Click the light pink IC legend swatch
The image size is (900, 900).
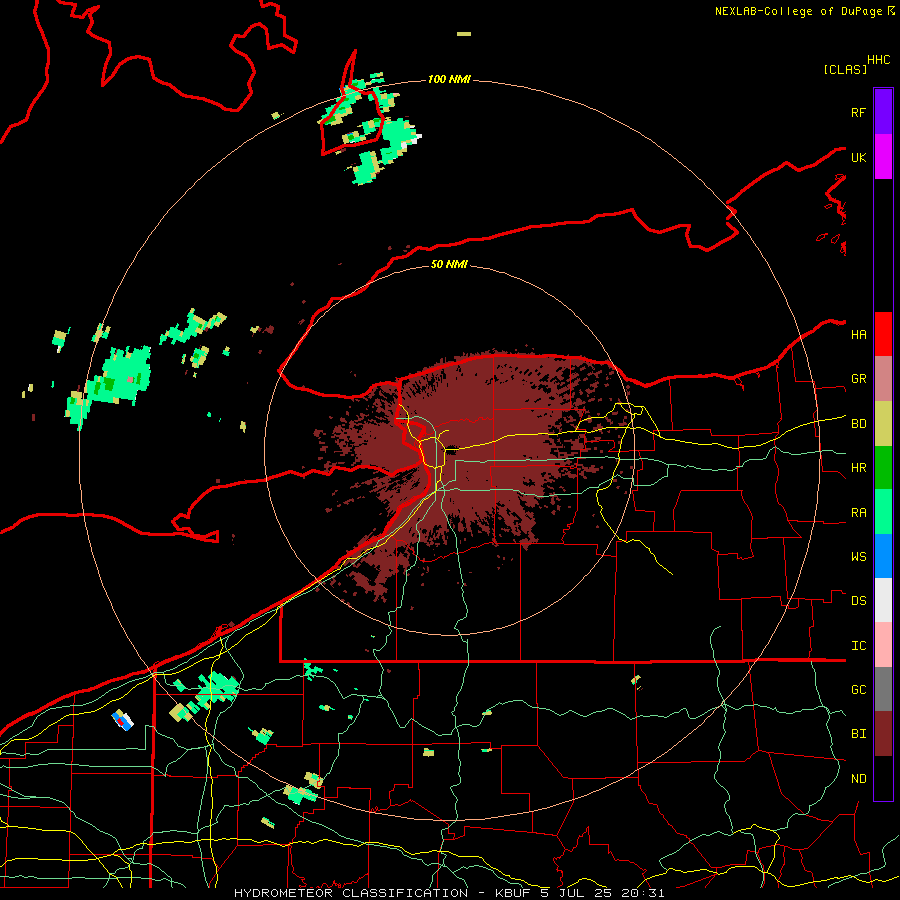pos(883,645)
